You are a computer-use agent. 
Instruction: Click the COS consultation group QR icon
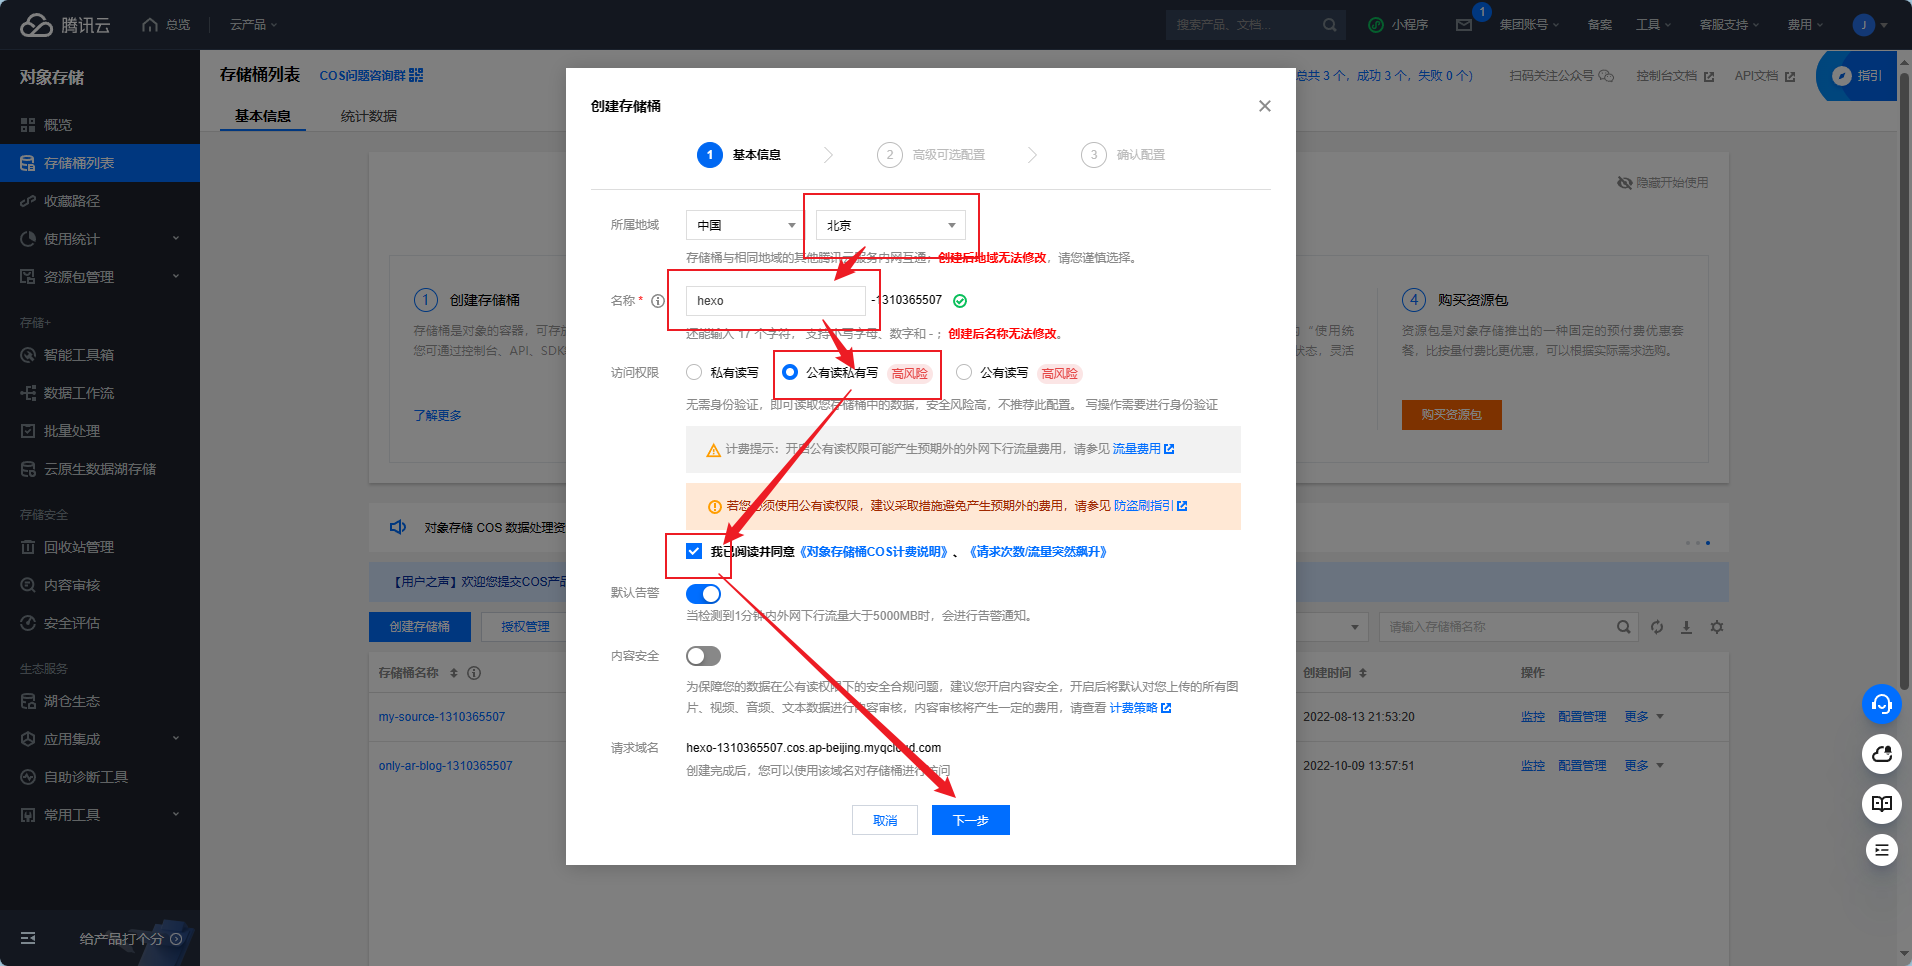tap(416, 75)
